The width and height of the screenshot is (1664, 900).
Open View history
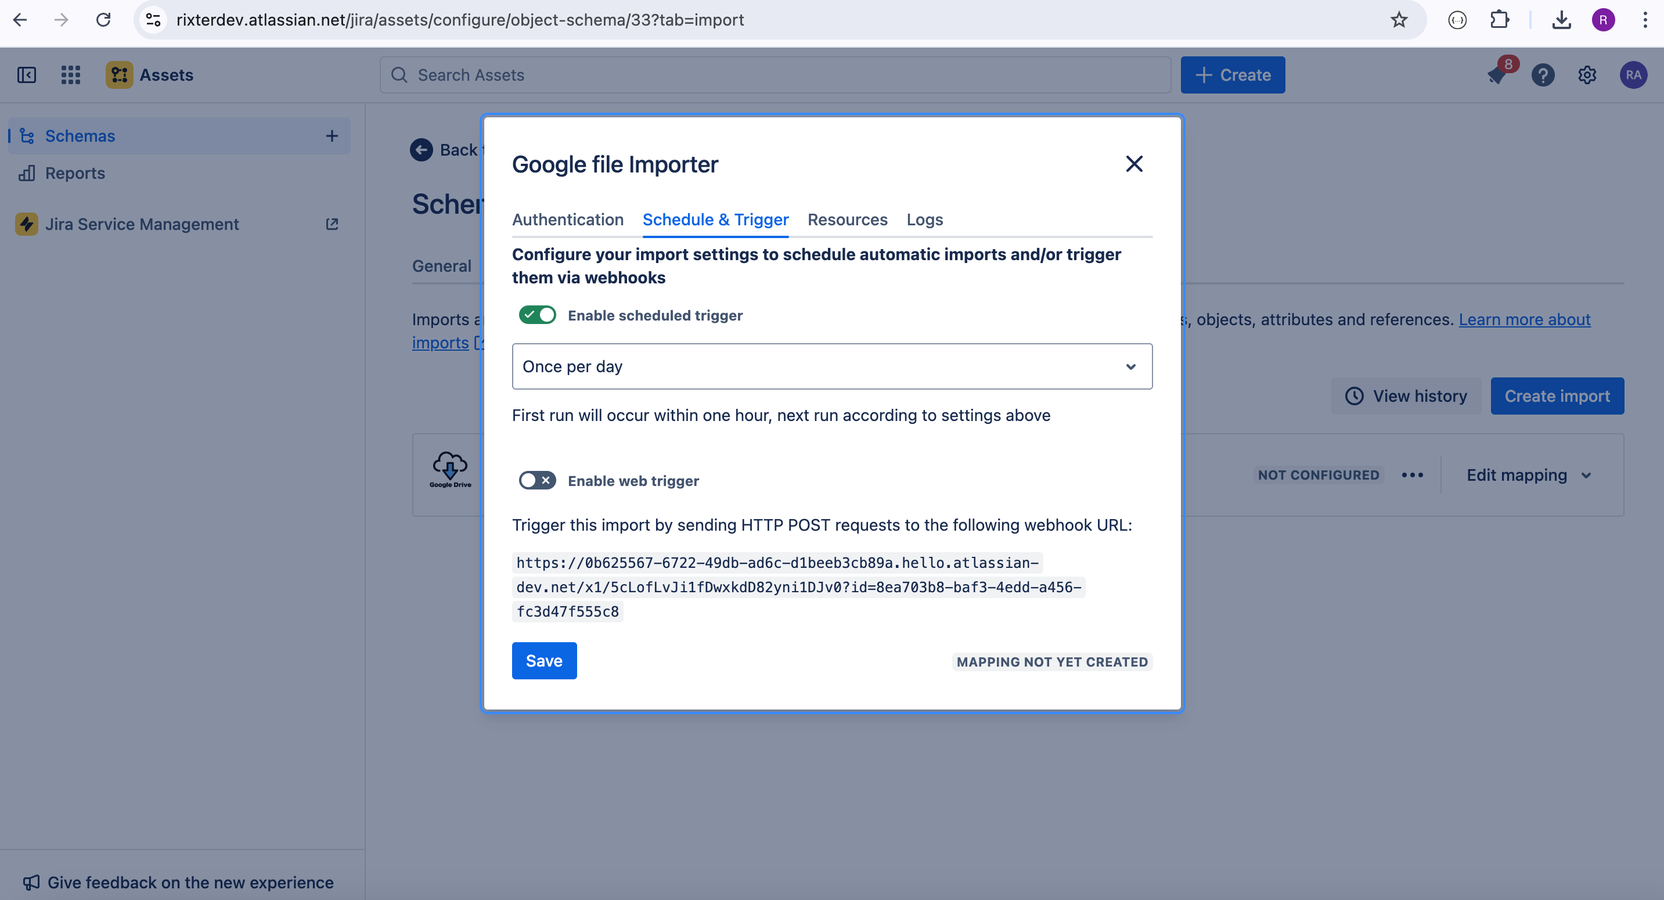1406,396
